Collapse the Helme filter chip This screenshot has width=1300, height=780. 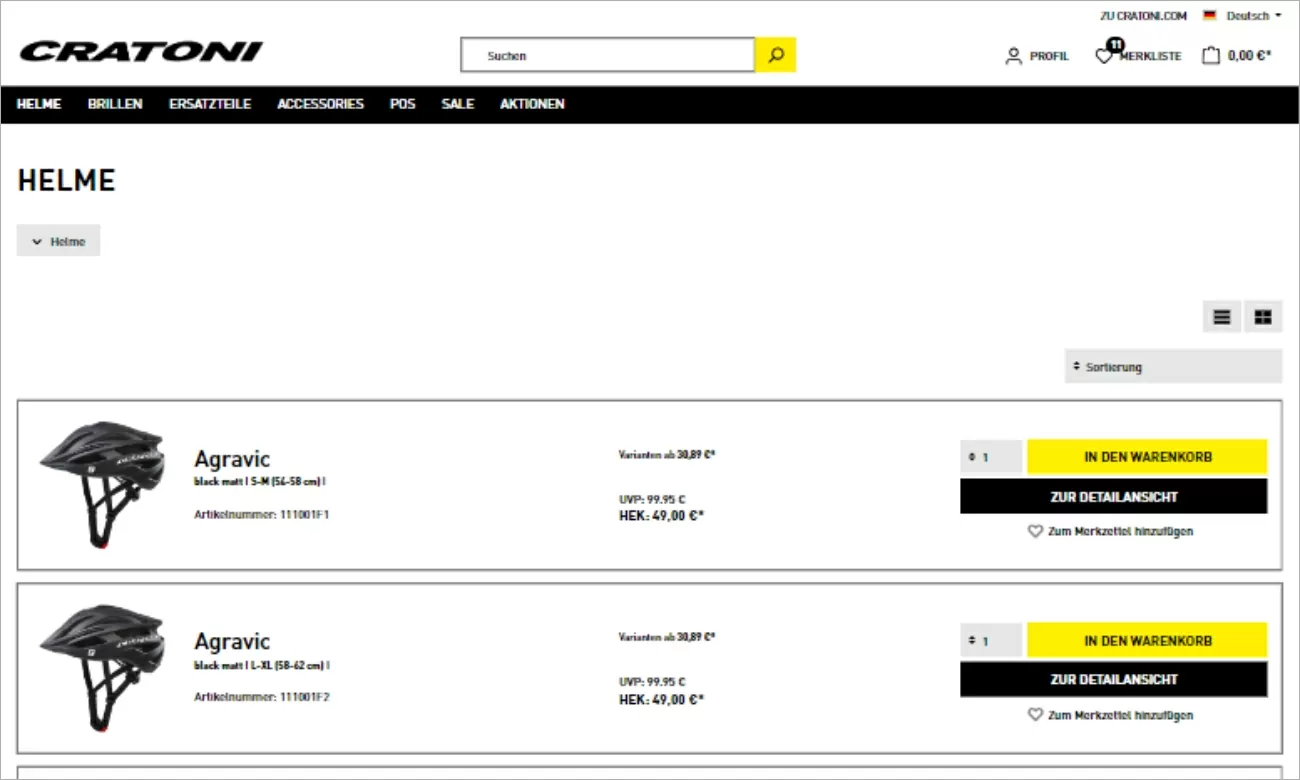pos(58,240)
